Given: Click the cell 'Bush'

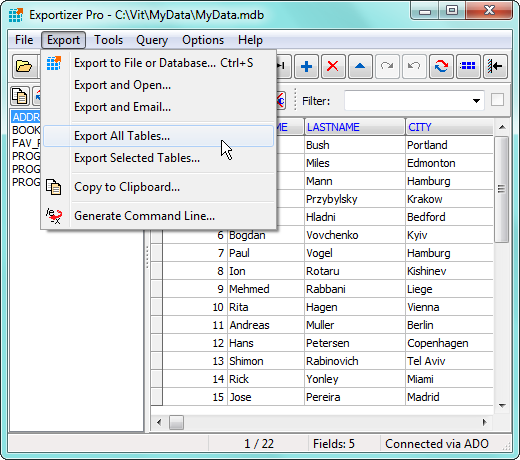Looking at the screenshot, I should point(355,145).
